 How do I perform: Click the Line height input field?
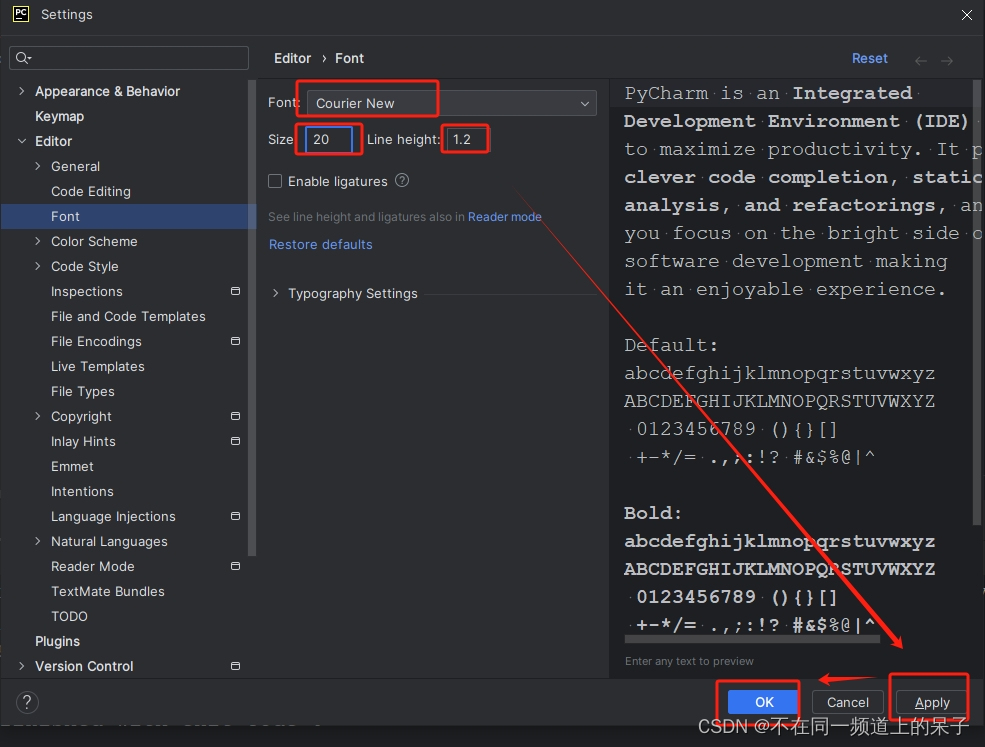tap(467, 139)
